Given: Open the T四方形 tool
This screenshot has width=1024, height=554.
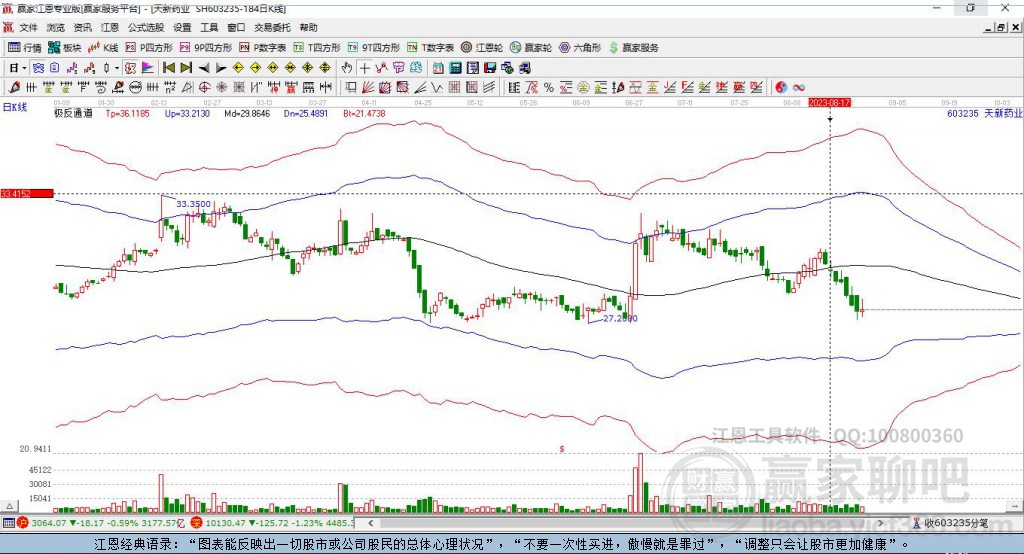Looking at the screenshot, I should point(317,48).
